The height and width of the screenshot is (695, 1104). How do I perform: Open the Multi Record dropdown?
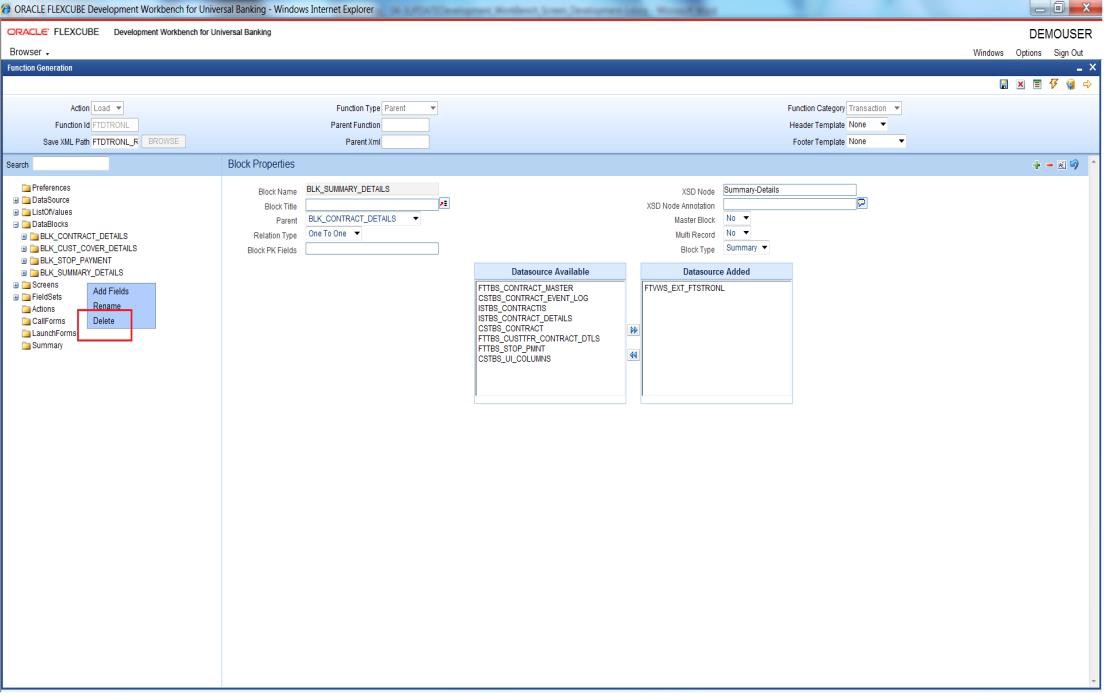pos(737,233)
